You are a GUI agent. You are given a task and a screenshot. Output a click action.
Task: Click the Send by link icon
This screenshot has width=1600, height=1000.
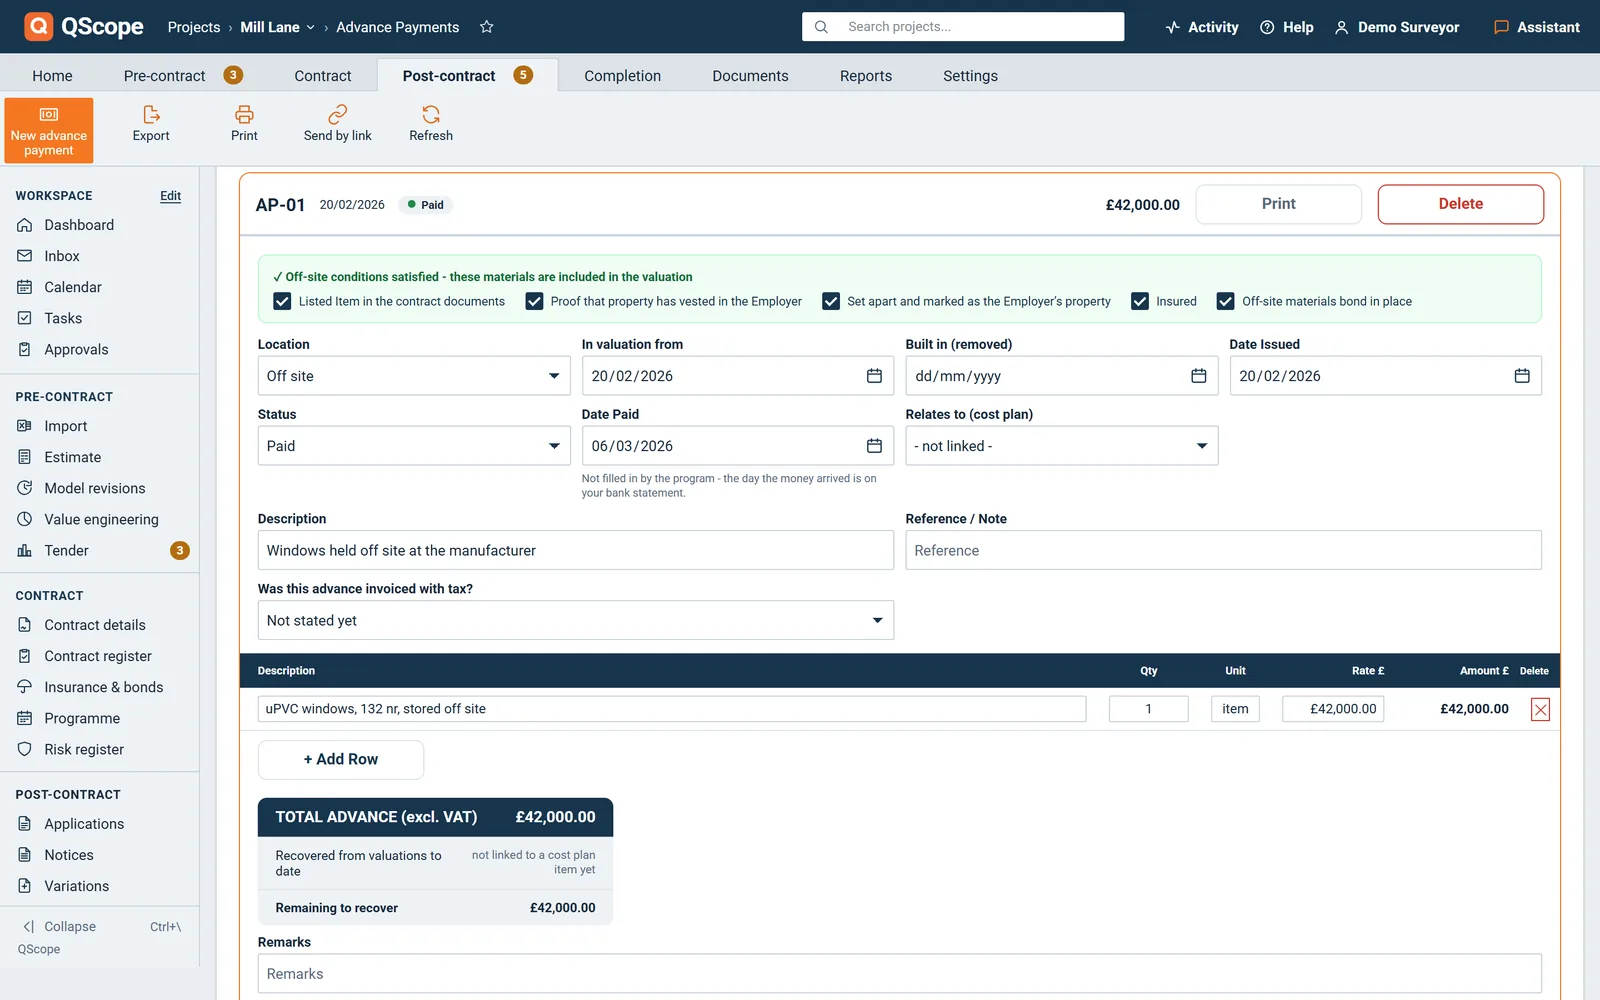[x=338, y=114]
